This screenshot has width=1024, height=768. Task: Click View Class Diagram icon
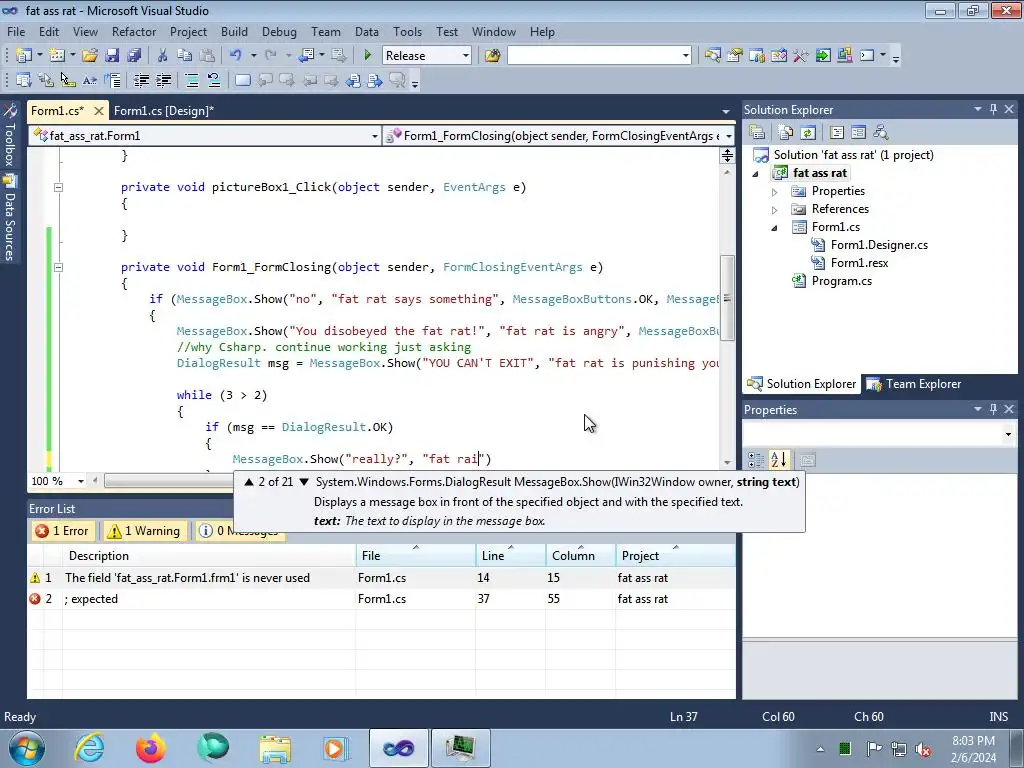881,133
